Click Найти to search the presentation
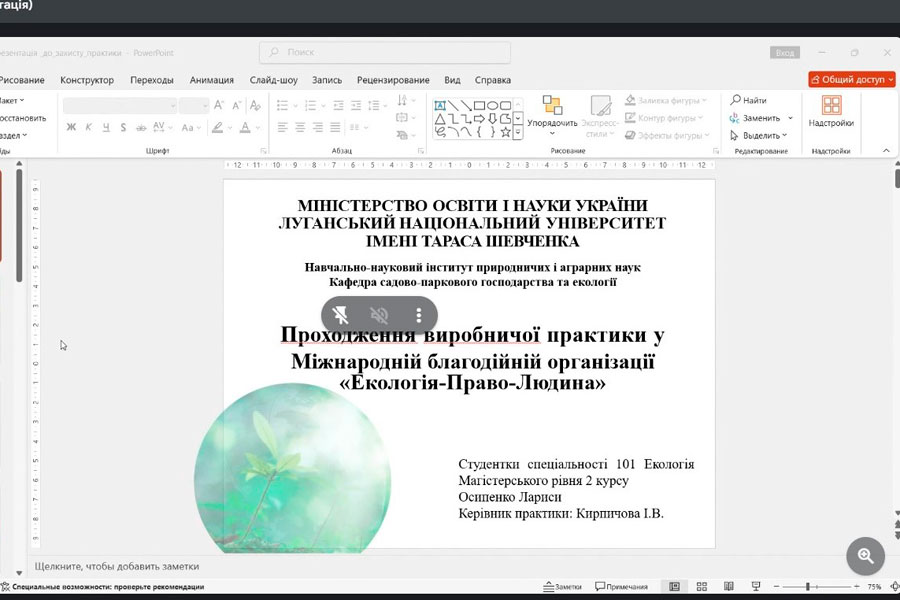Image resolution: width=900 pixels, height=600 pixels. pyautogui.click(x=748, y=100)
